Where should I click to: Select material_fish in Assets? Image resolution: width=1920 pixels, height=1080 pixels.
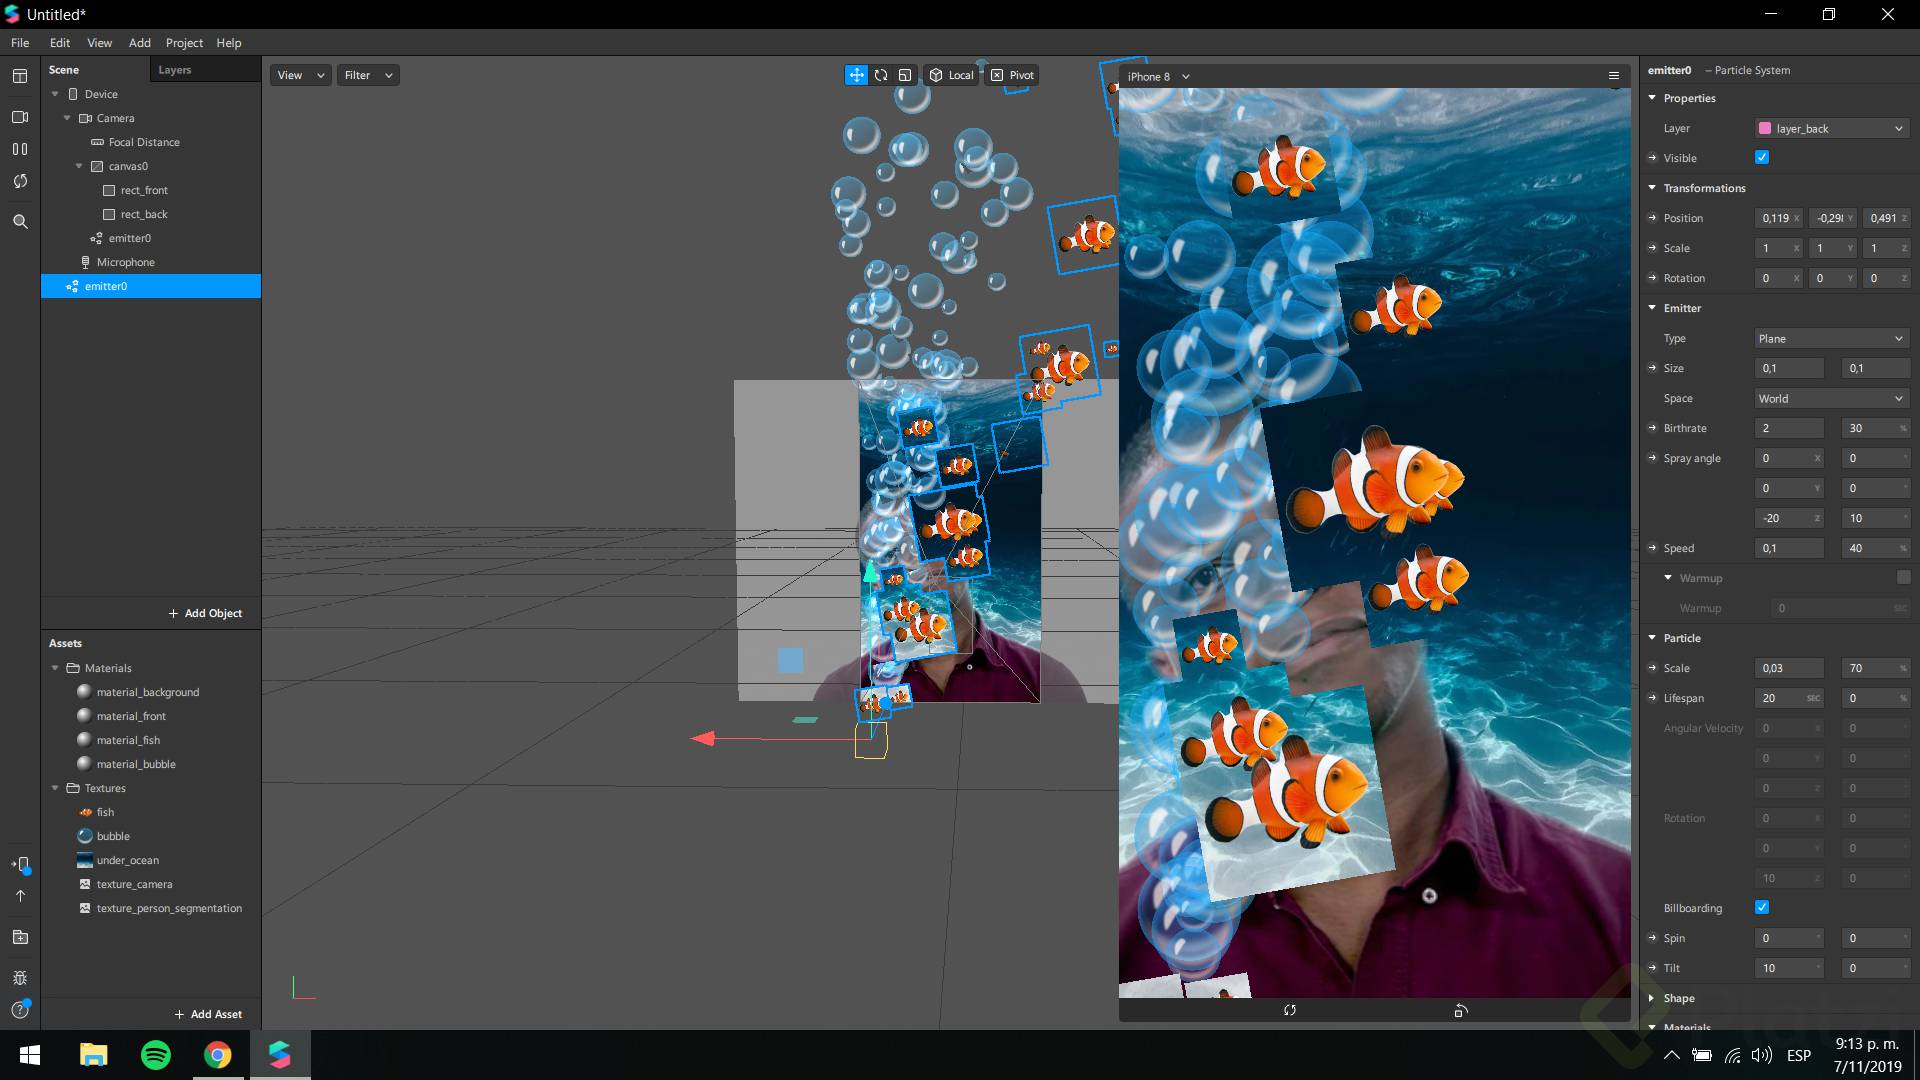(128, 740)
